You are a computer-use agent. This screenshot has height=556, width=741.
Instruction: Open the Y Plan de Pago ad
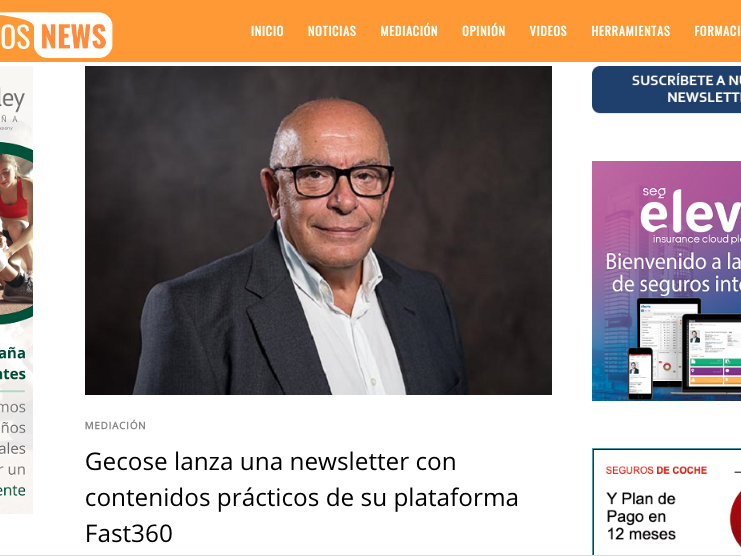click(641, 516)
